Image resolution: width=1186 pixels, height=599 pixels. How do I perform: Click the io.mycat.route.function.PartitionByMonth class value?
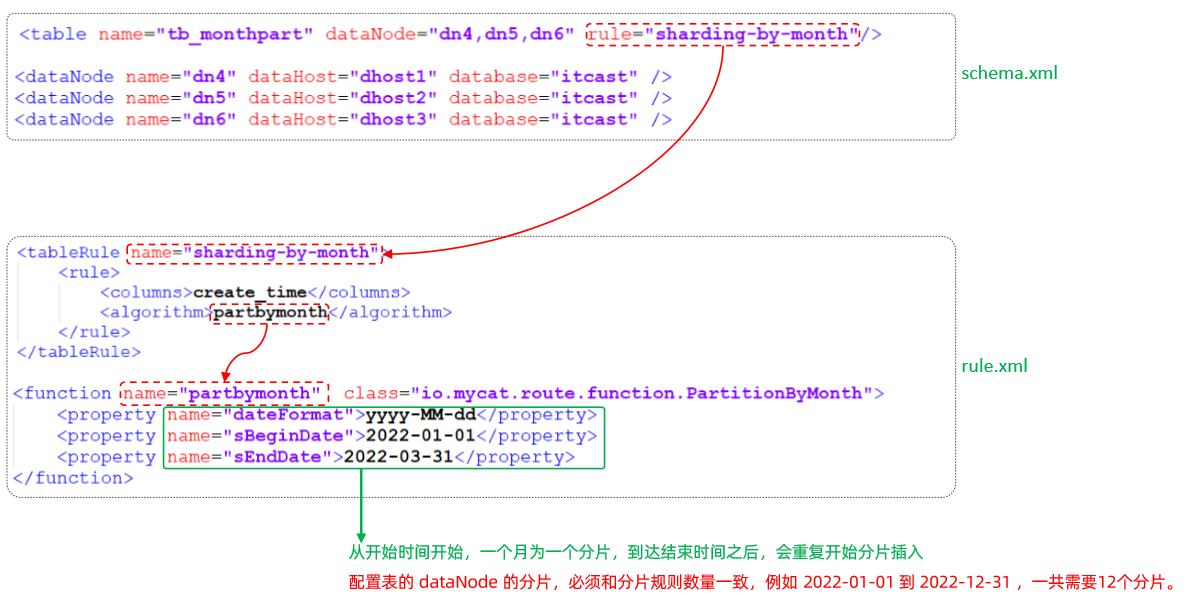(x=641, y=393)
